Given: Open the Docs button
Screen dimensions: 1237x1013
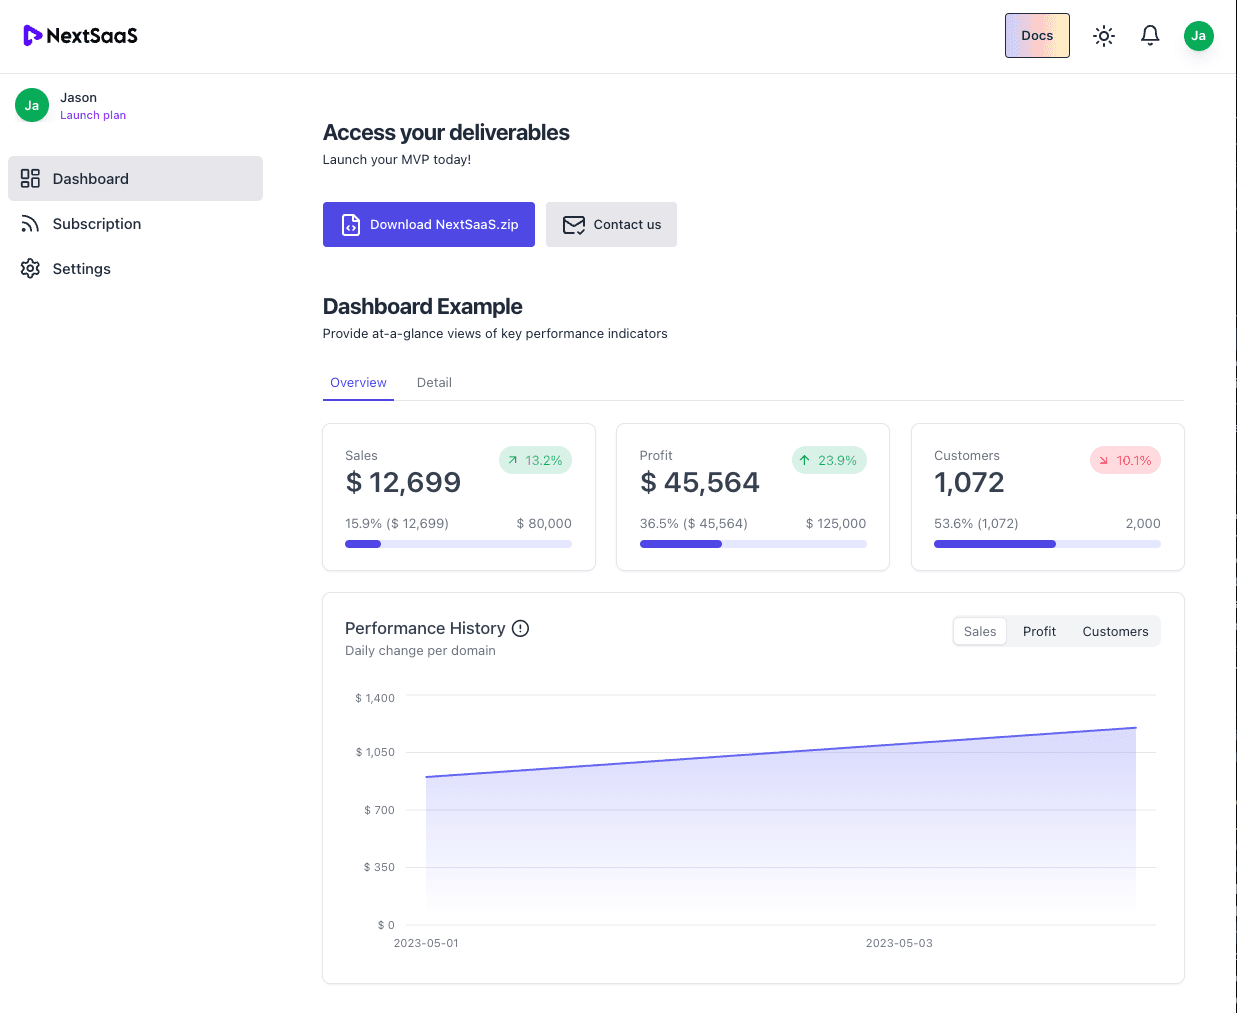Looking at the screenshot, I should pyautogui.click(x=1037, y=36).
